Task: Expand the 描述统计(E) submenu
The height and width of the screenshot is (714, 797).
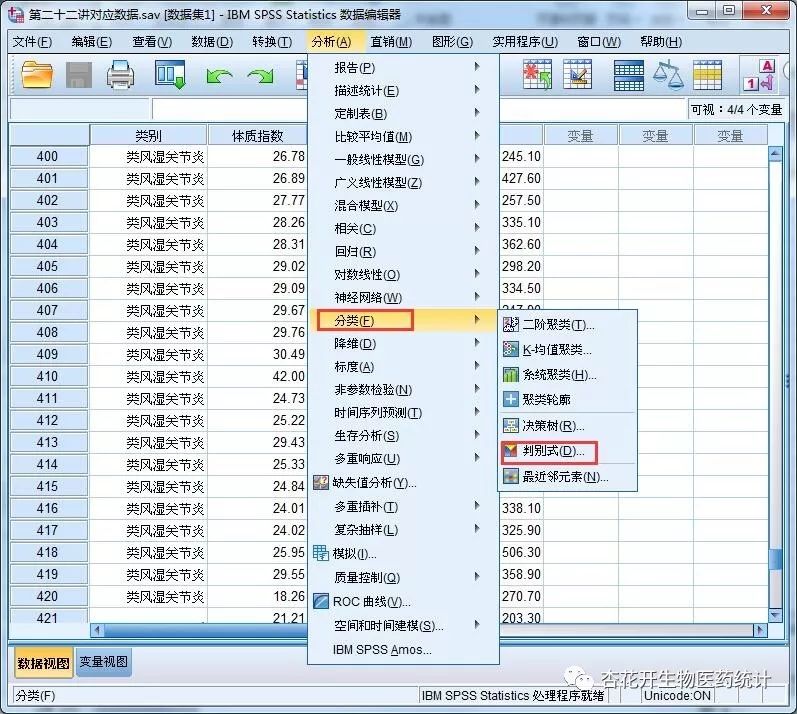Action: click(476, 90)
